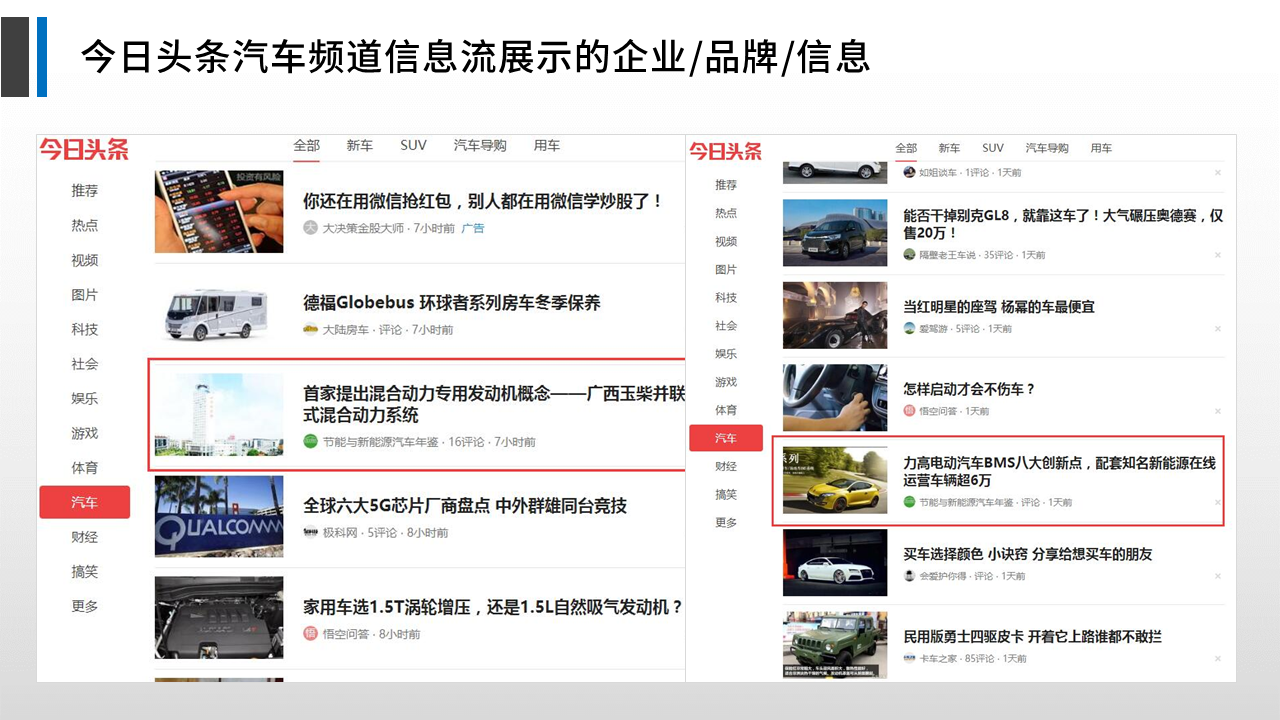The height and width of the screenshot is (720, 1280).
Task: Click green avatar beside 16评论 article source
Action: coord(310,442)
